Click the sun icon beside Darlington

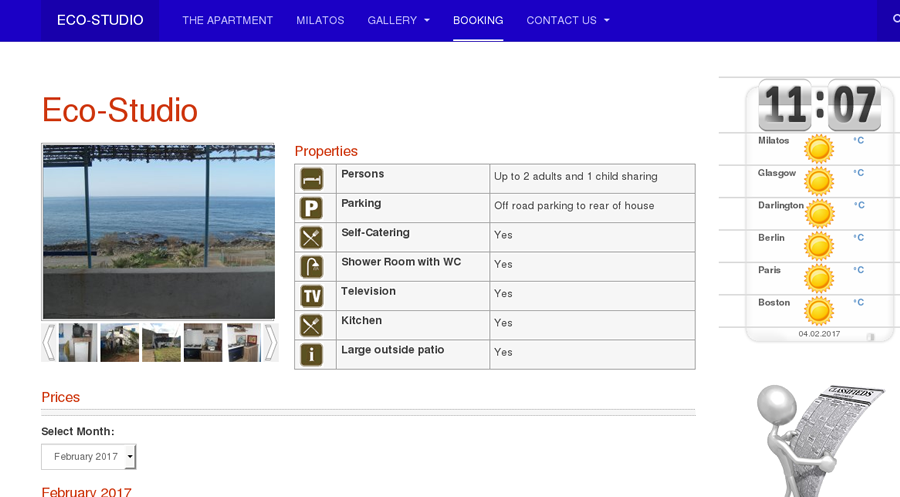coord(819,214)
